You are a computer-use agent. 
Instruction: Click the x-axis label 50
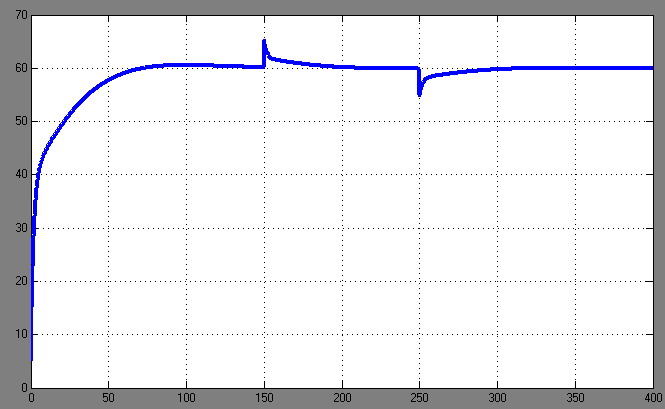coord(109,398)
